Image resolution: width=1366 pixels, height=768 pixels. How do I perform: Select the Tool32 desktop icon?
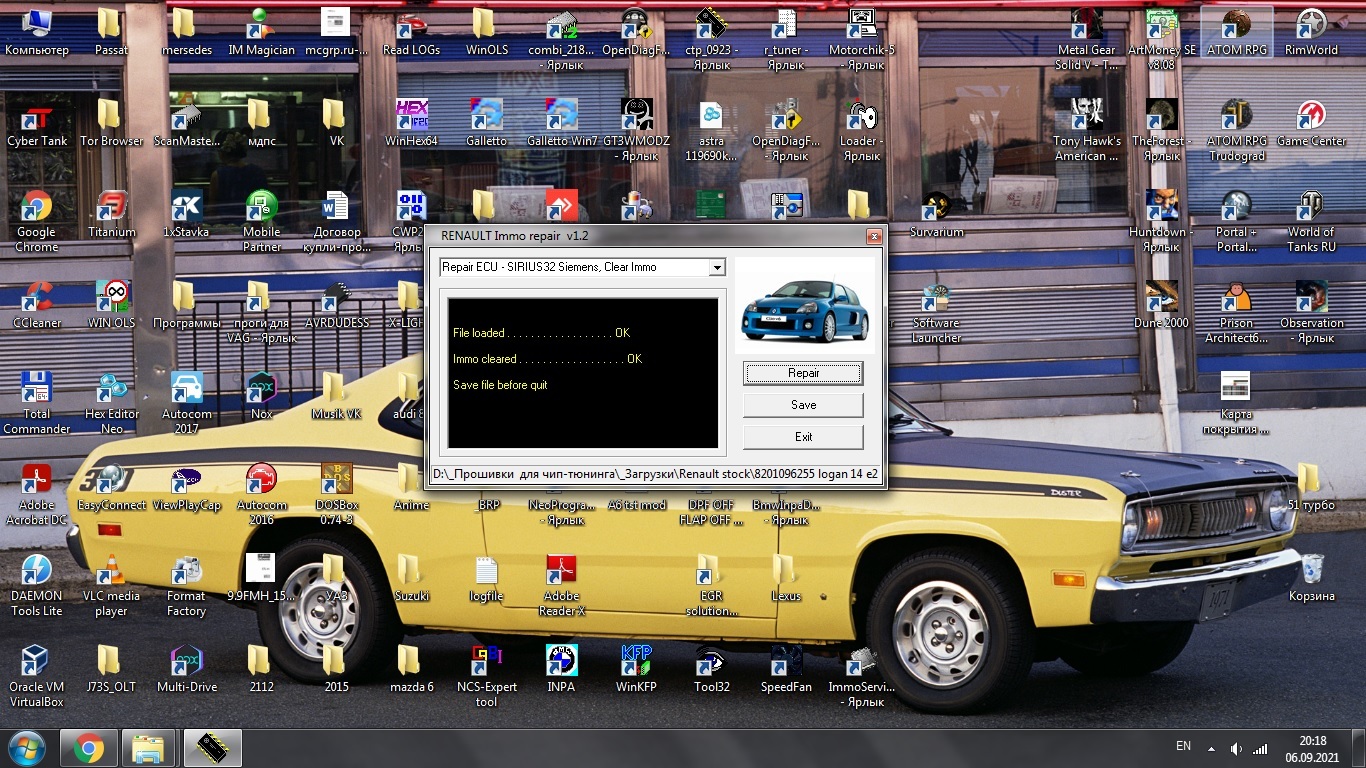point(711,669)
